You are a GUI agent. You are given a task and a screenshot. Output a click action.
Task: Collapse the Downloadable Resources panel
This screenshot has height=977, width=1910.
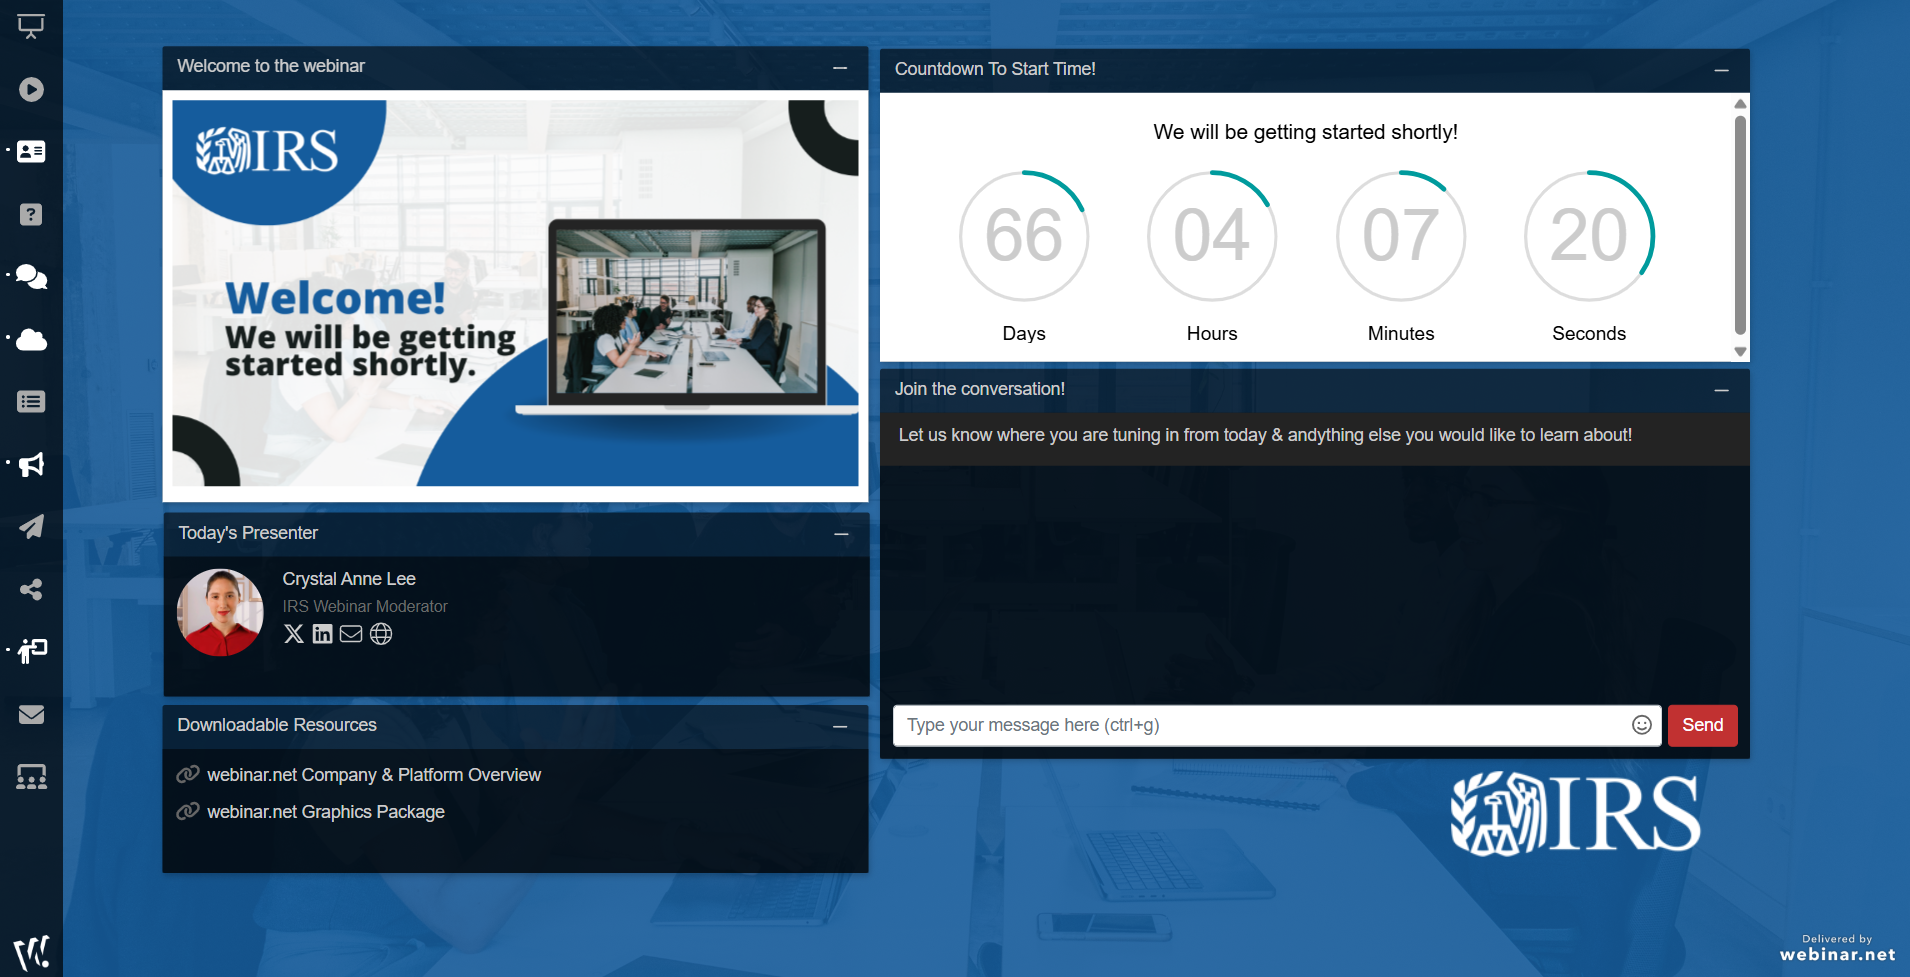tap(840, 726)
